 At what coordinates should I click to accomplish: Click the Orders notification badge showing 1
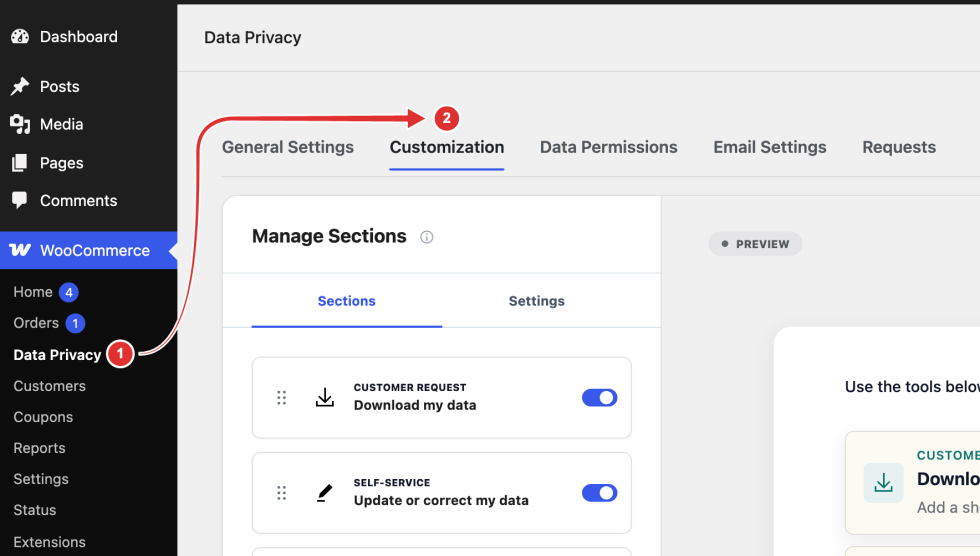[x=75, y=323]
